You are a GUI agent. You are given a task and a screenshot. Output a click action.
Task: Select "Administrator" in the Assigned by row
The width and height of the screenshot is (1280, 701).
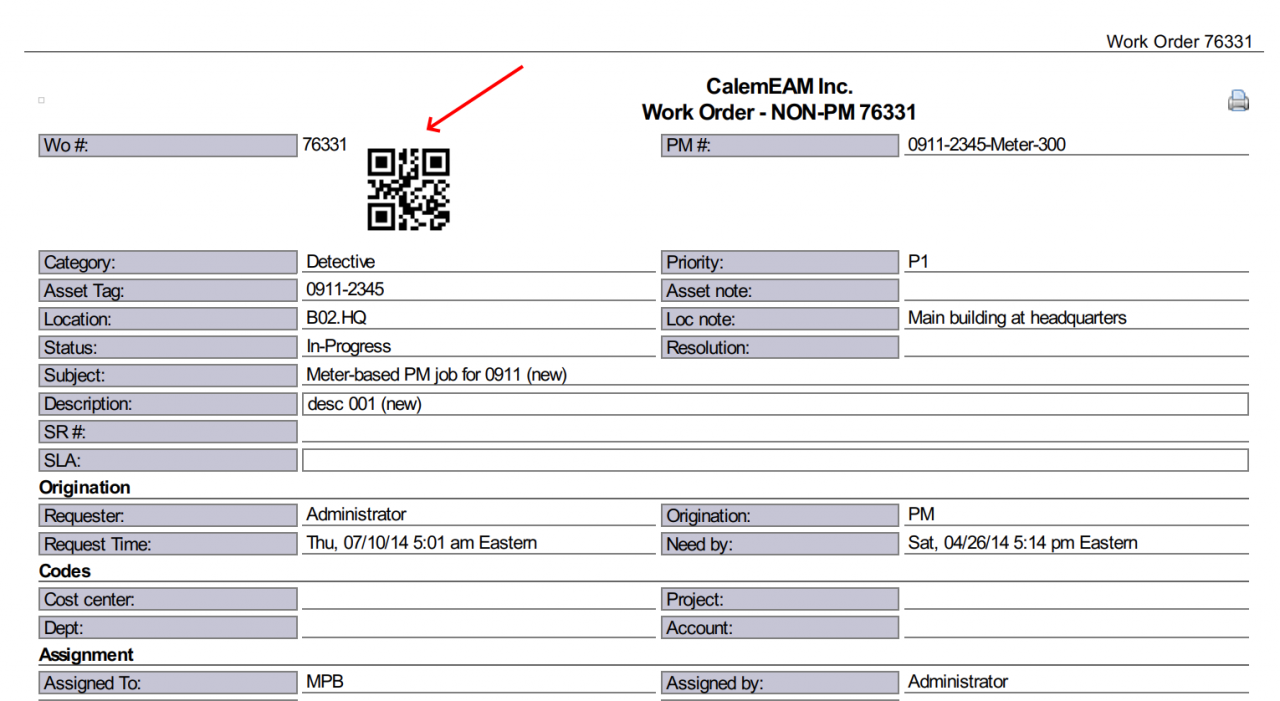pos(958,682)
